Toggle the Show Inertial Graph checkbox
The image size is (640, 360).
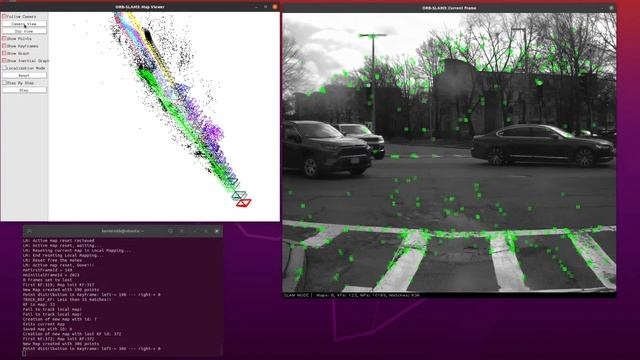pyautogui.click(x=4, y=60)
